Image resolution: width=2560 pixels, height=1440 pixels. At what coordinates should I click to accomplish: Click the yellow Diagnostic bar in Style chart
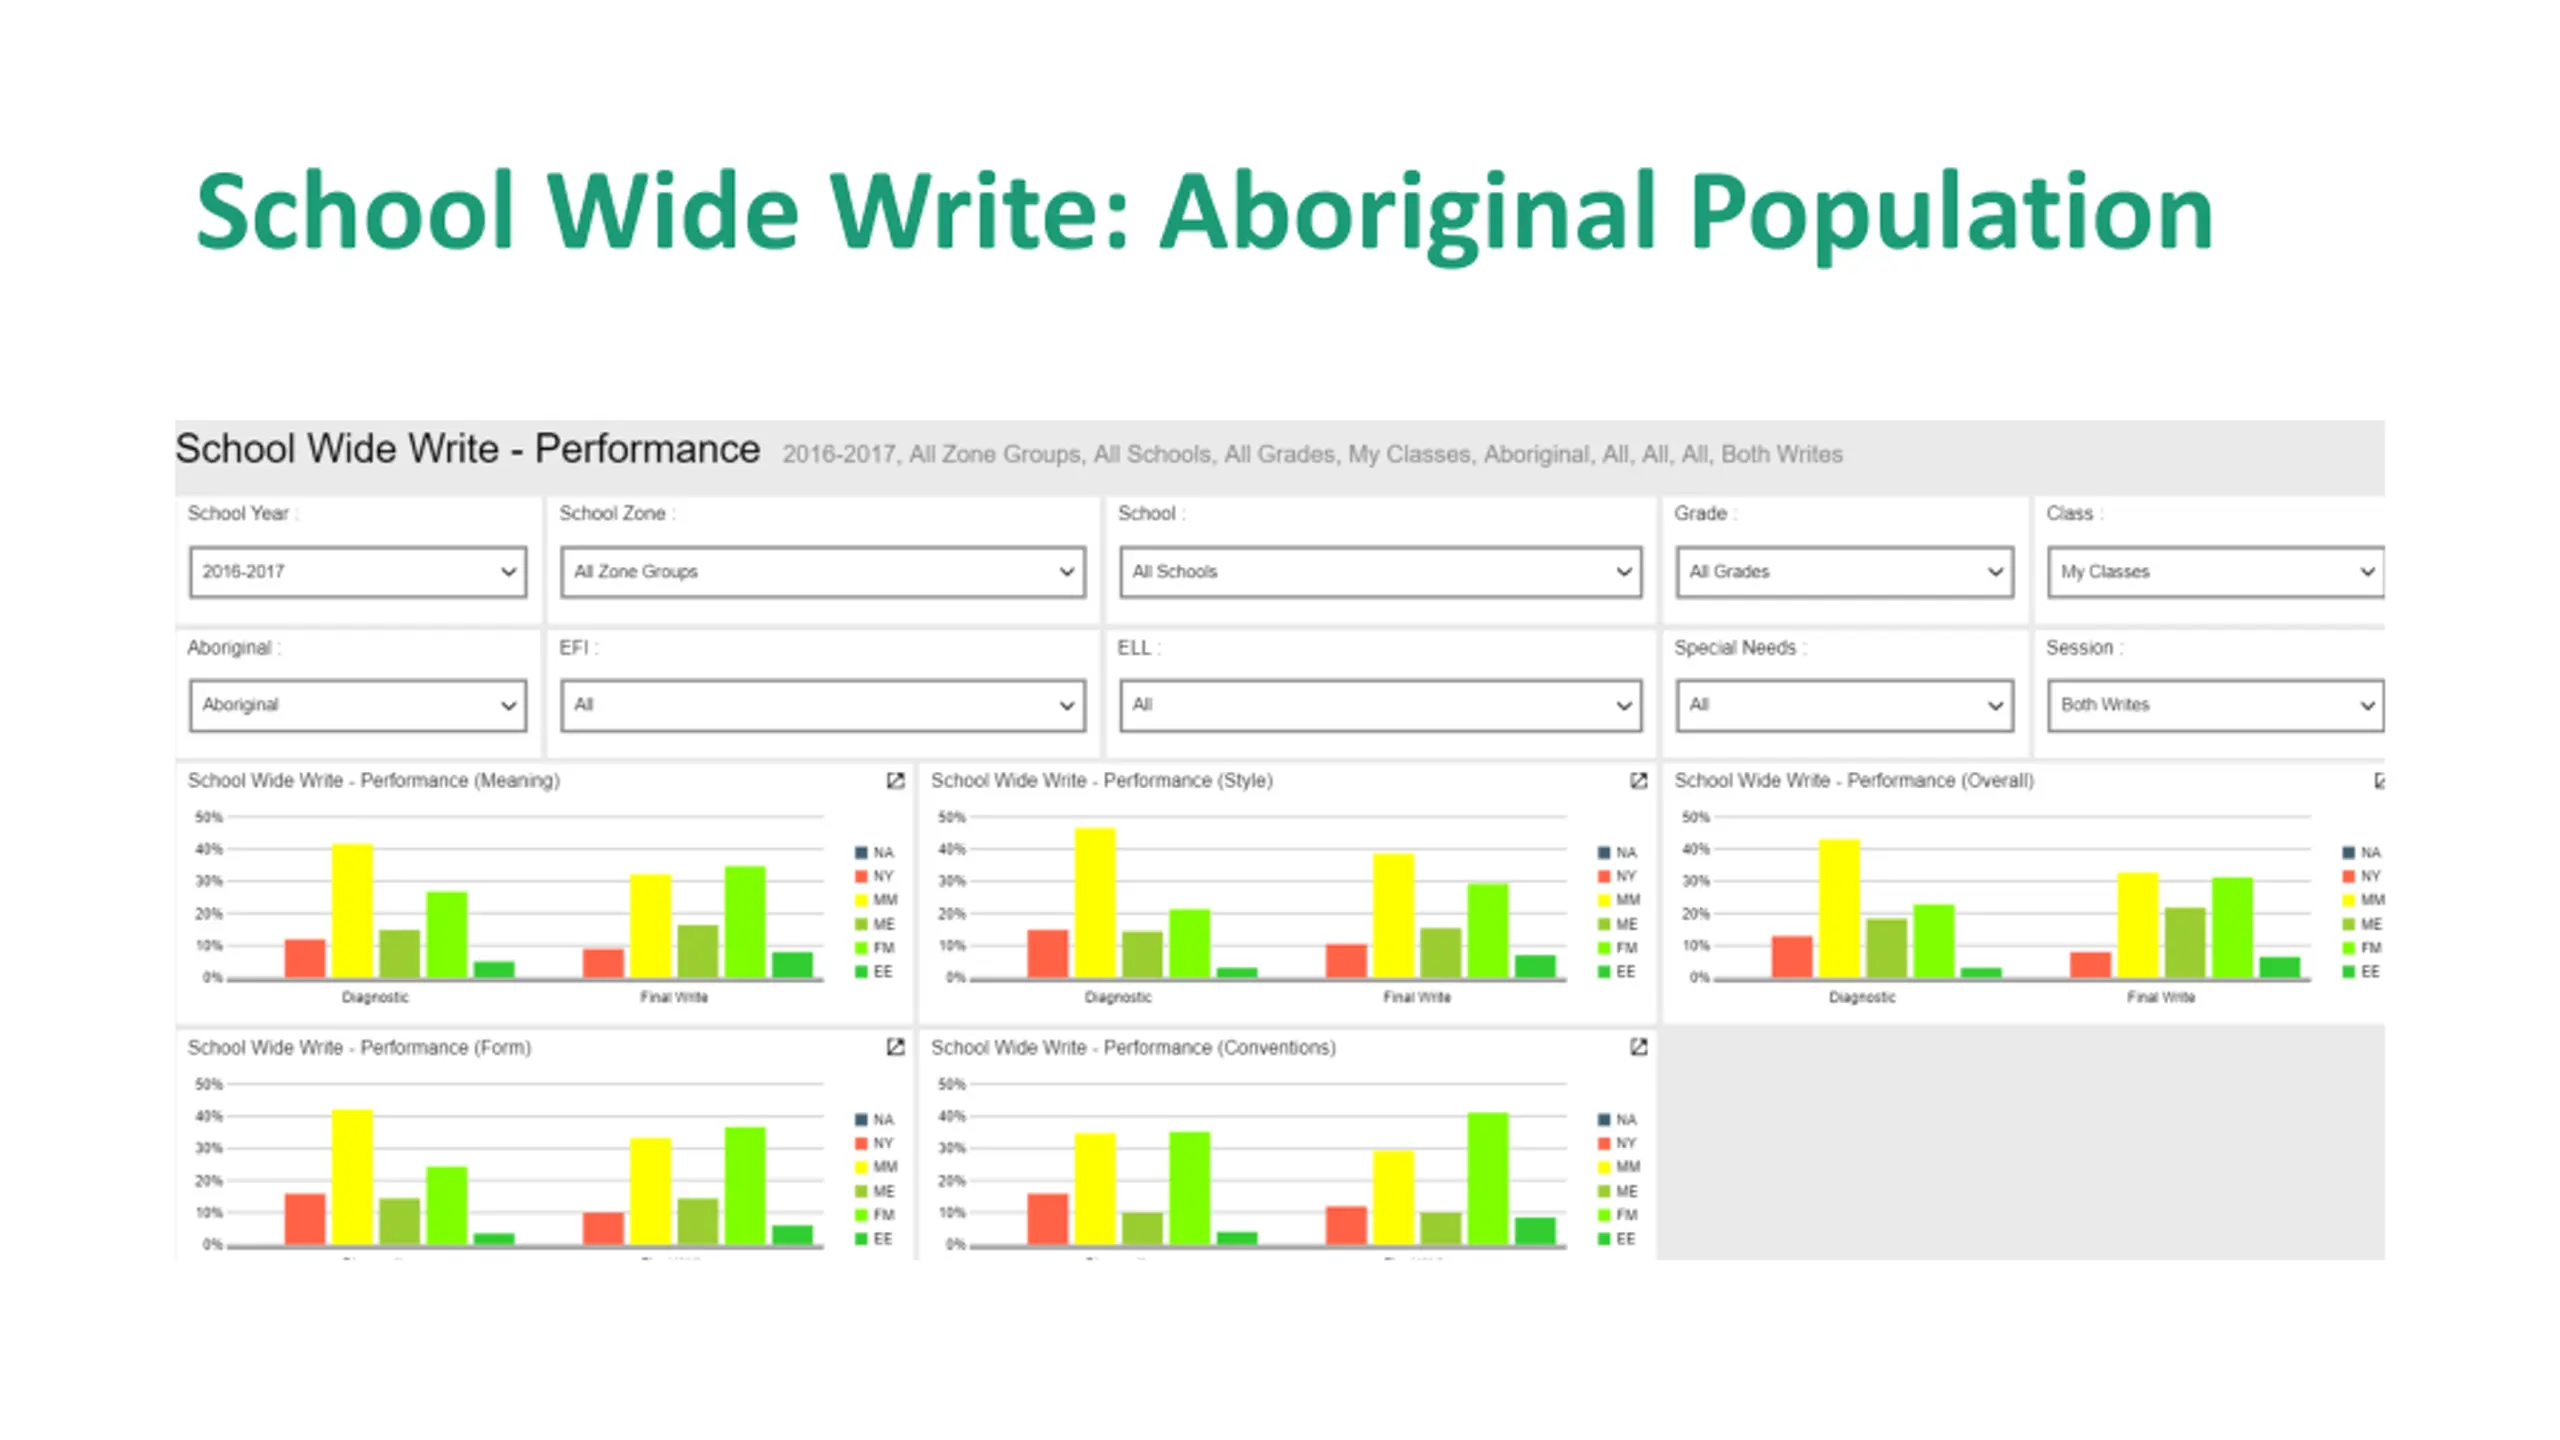coord(1095,903)
